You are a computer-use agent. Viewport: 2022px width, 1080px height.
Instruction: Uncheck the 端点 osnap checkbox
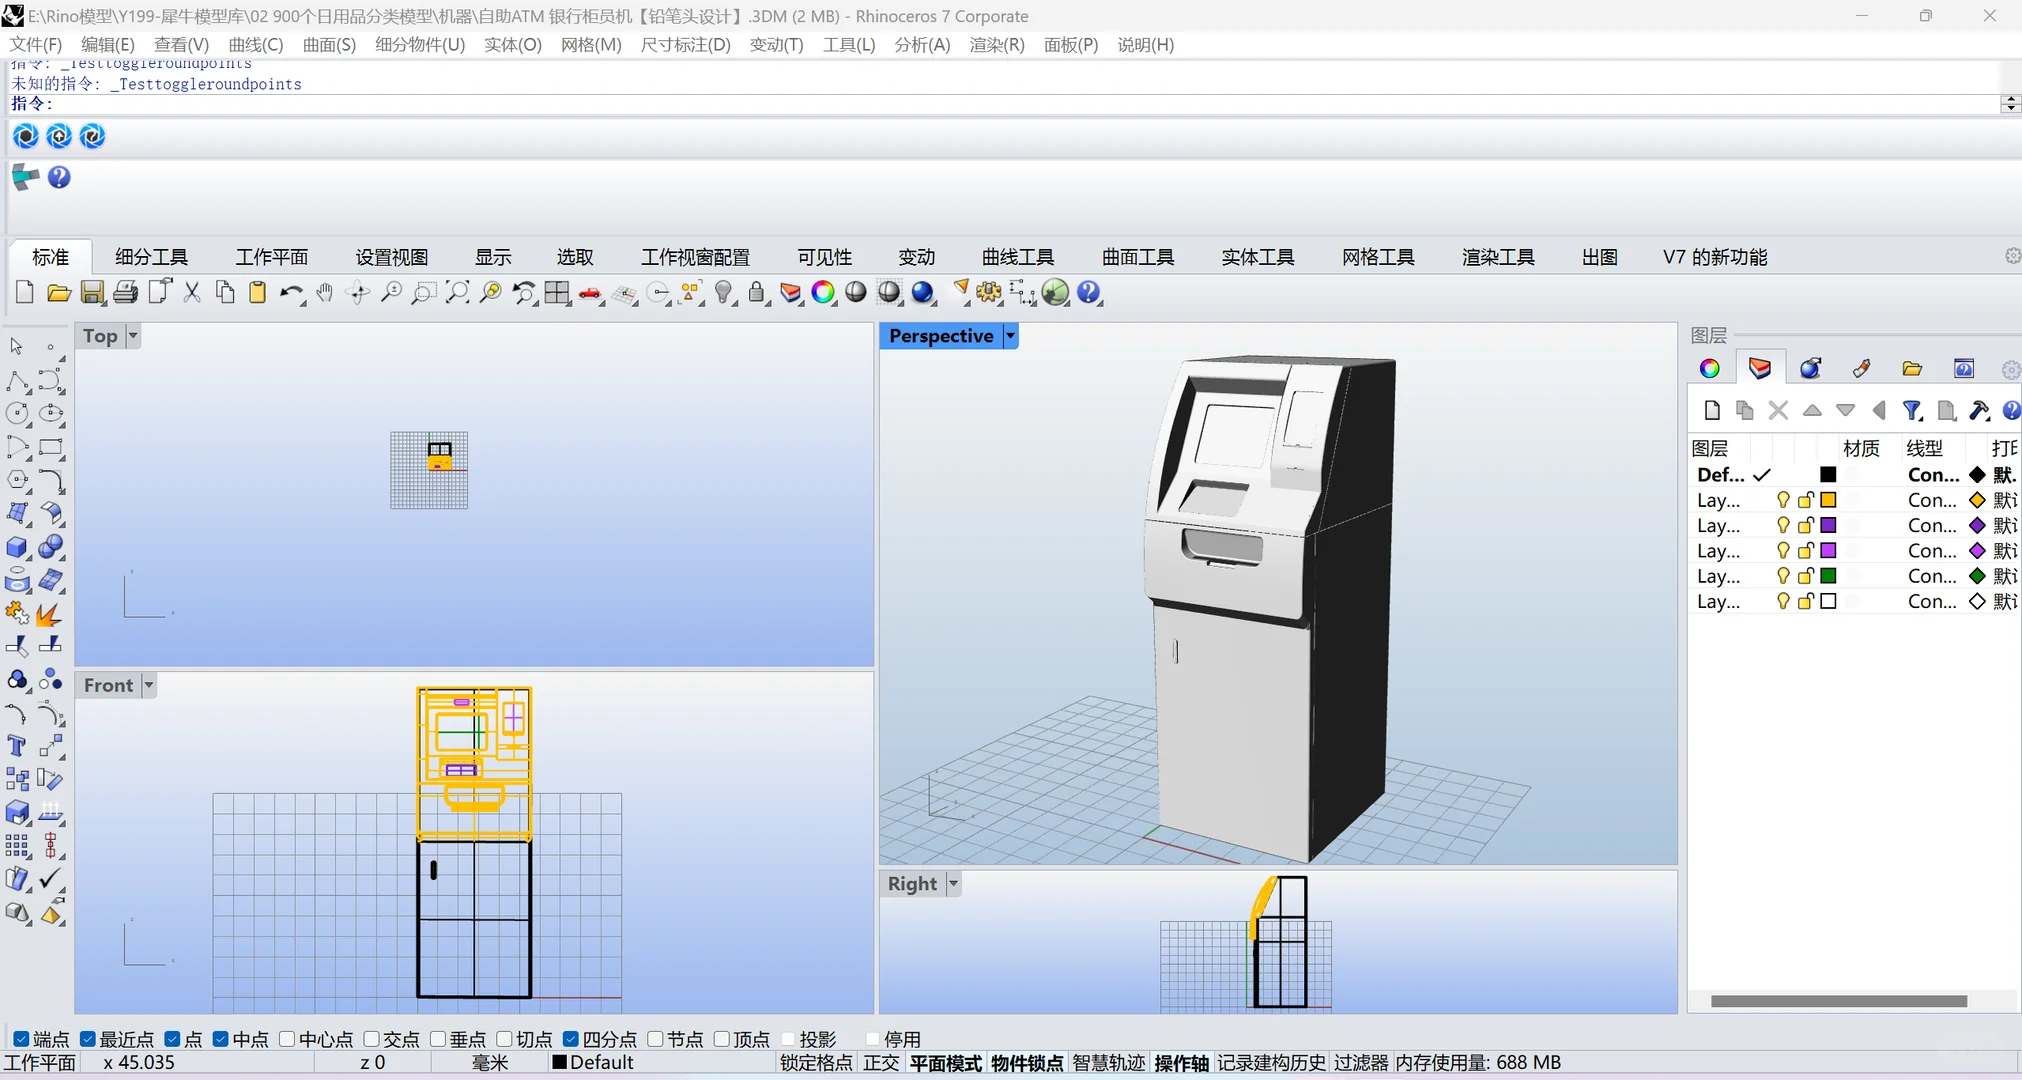[x=21, y=1039]
